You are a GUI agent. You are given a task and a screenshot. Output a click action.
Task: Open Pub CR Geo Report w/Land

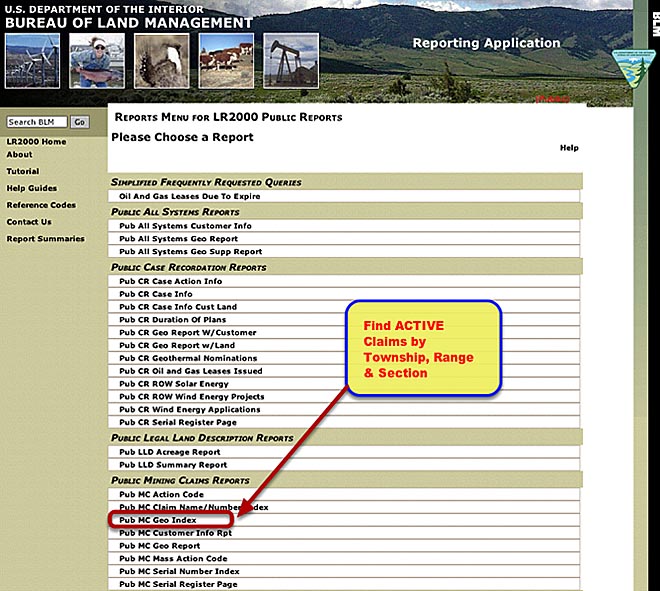[x=177, y=345]
